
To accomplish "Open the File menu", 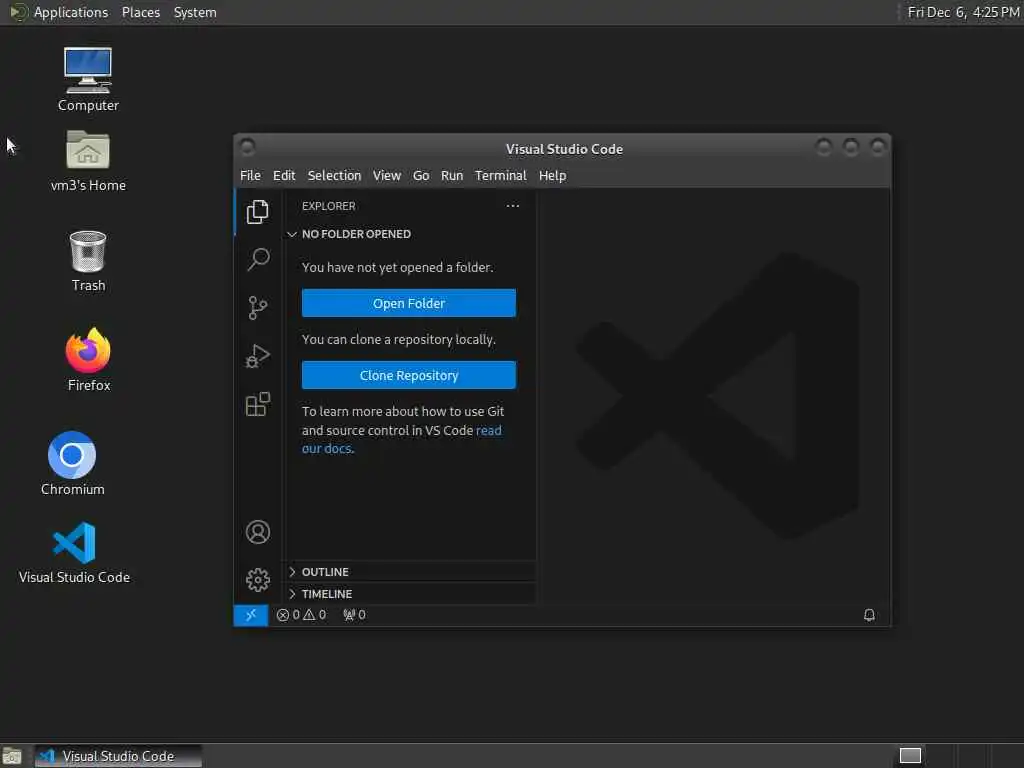I will (x=250, y=176).
